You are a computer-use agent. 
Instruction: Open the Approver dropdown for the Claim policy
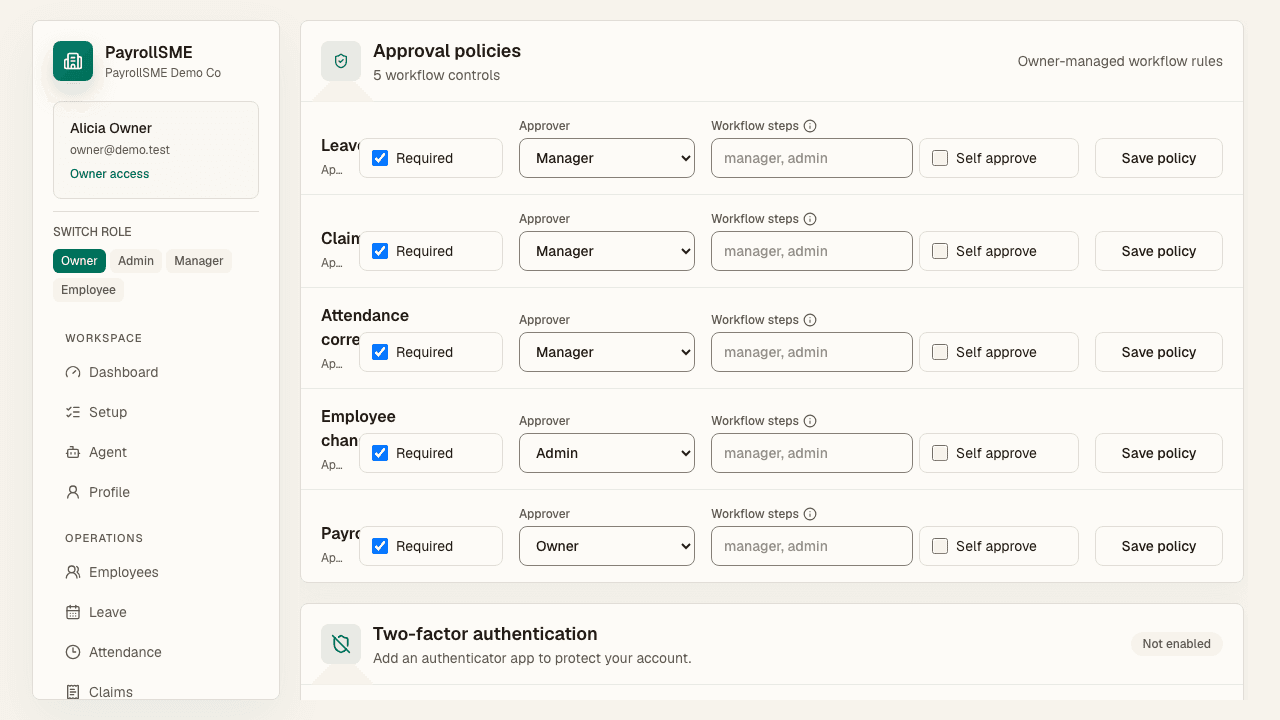tap(607, 251)
